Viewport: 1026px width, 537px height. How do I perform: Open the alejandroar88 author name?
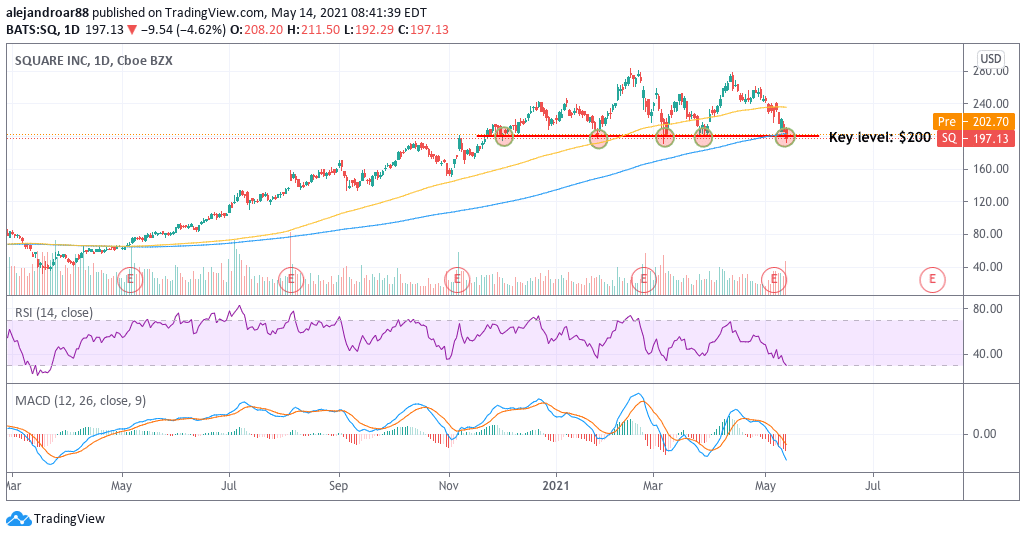click(x=48, y=12)
